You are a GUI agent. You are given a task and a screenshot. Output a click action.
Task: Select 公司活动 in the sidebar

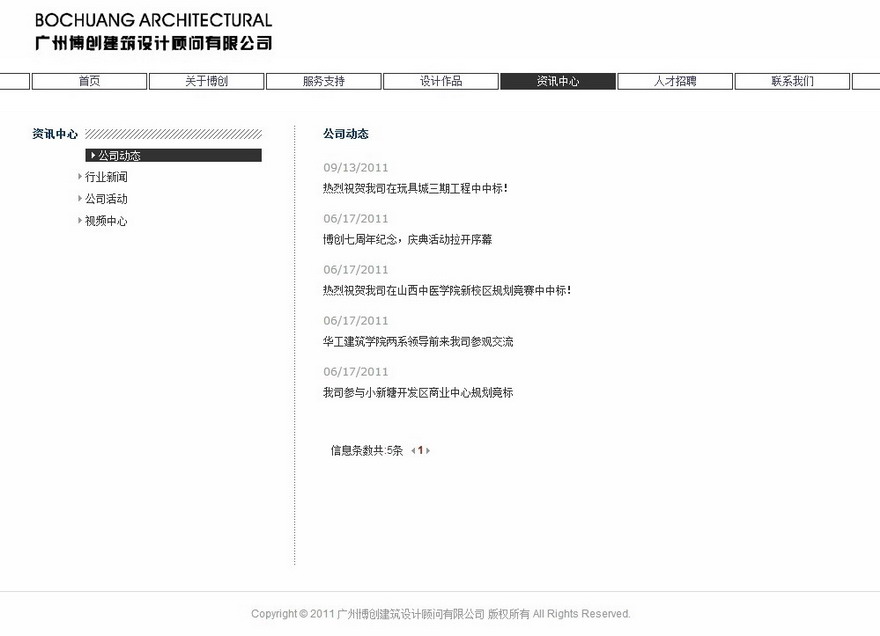[106, 199]
